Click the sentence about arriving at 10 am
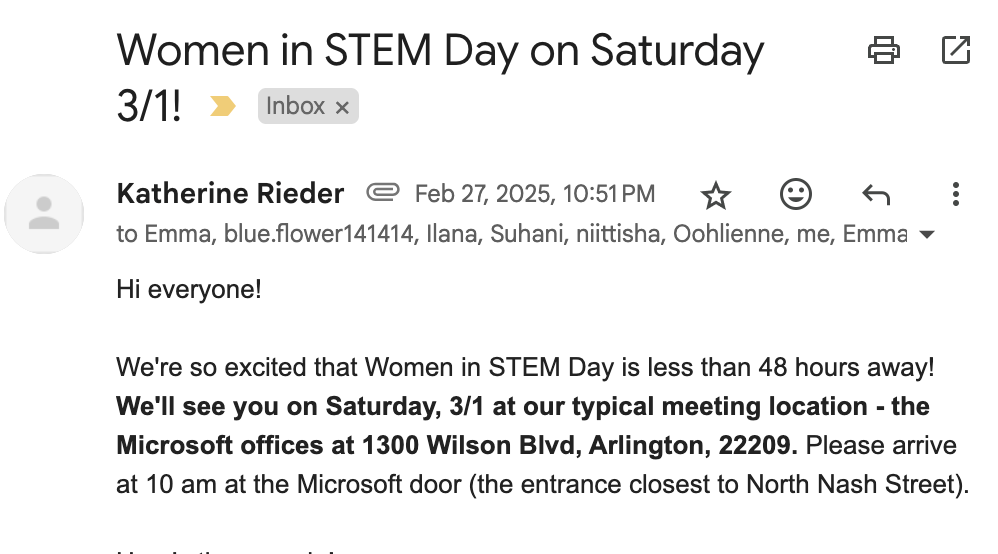Screen dimensions: 998x554 tap(540, 485)
